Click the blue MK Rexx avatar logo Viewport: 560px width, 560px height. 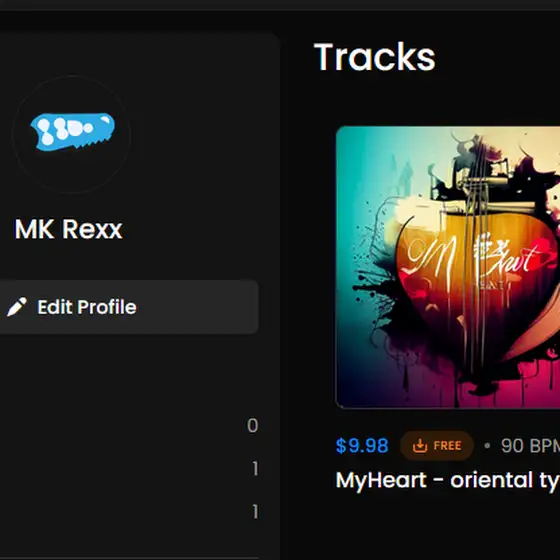pos(72,131)
